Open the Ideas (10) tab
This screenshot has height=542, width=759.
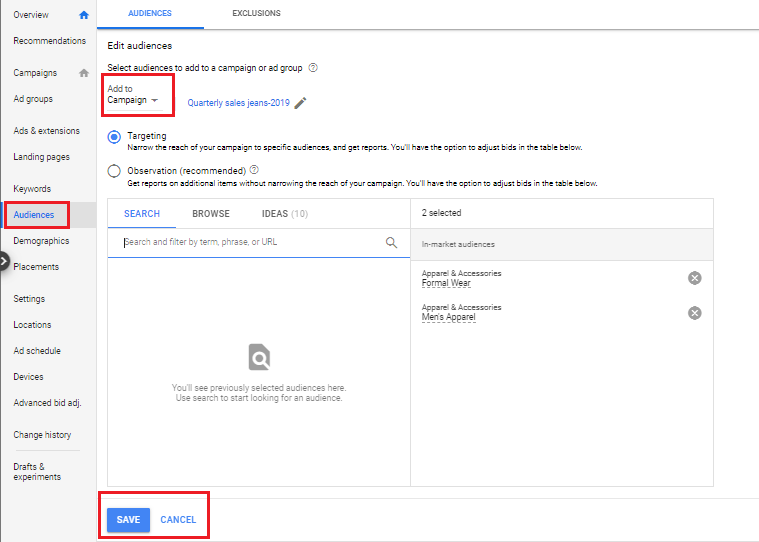coord(285,214)
